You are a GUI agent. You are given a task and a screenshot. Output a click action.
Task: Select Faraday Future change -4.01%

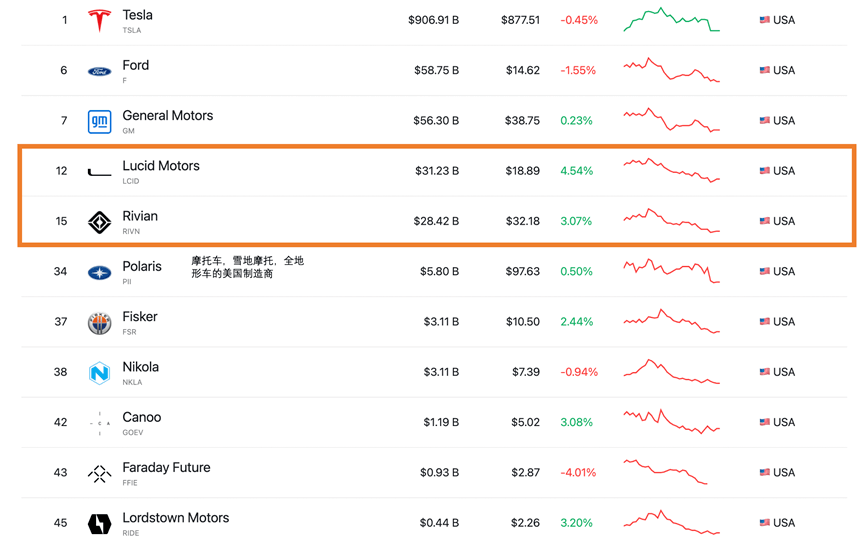(x=578, y=472)
